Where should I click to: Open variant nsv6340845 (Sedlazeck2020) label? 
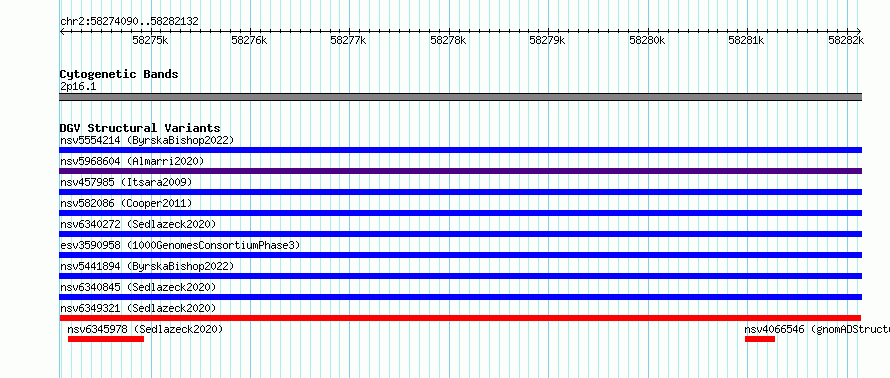click(138, 287)
